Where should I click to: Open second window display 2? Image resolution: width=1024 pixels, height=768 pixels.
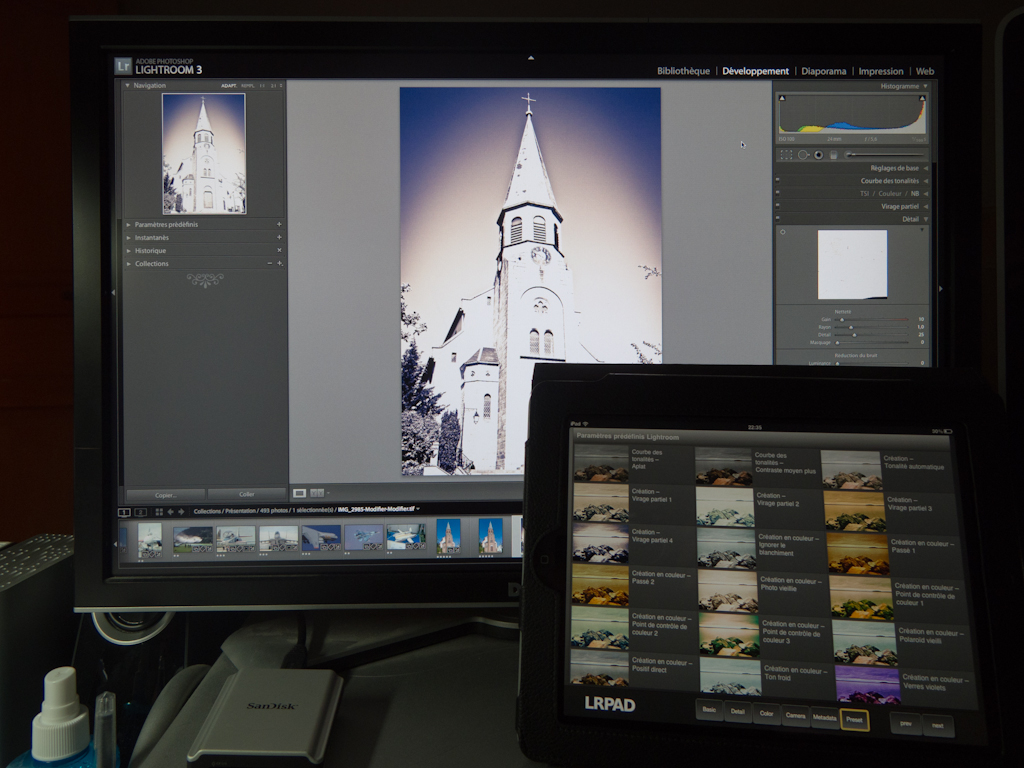140,513
